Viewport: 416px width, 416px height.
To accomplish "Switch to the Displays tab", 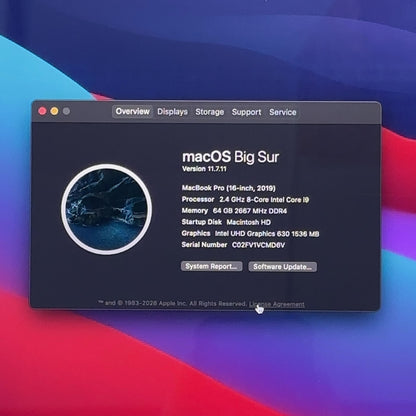I will coord(172,112).
